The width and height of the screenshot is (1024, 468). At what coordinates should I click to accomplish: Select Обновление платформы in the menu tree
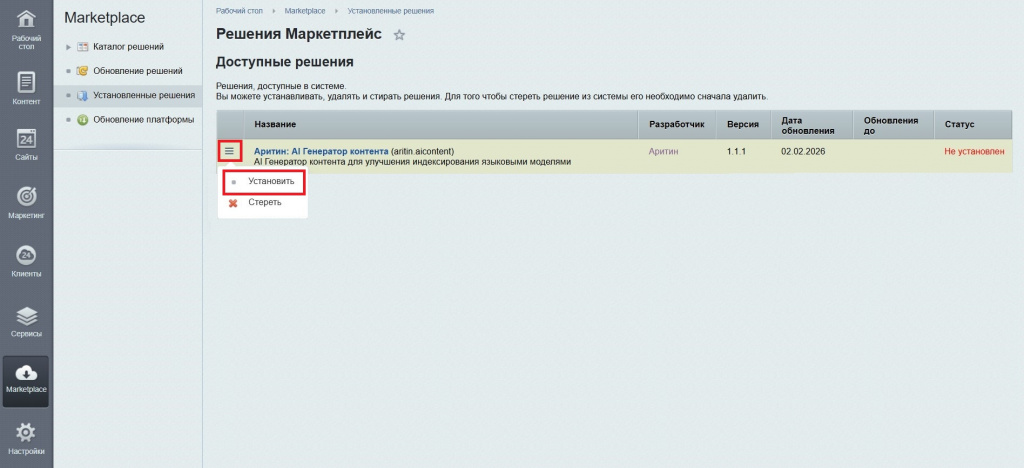coord(143,119)
